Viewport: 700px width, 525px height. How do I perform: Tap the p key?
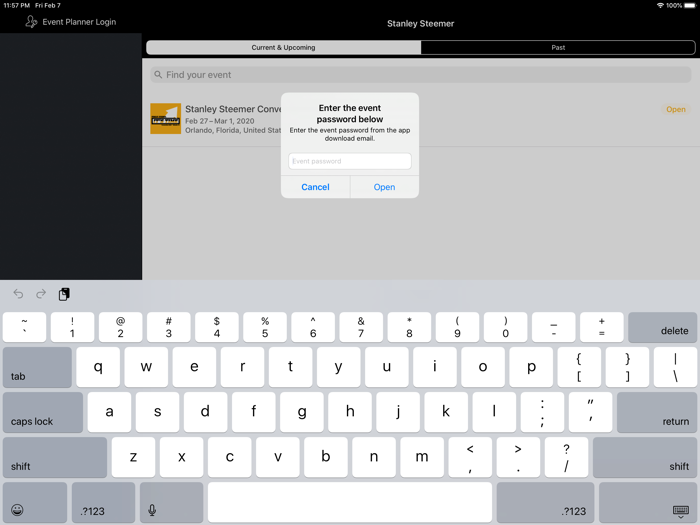pyautogui.click(x=531, y=367)
